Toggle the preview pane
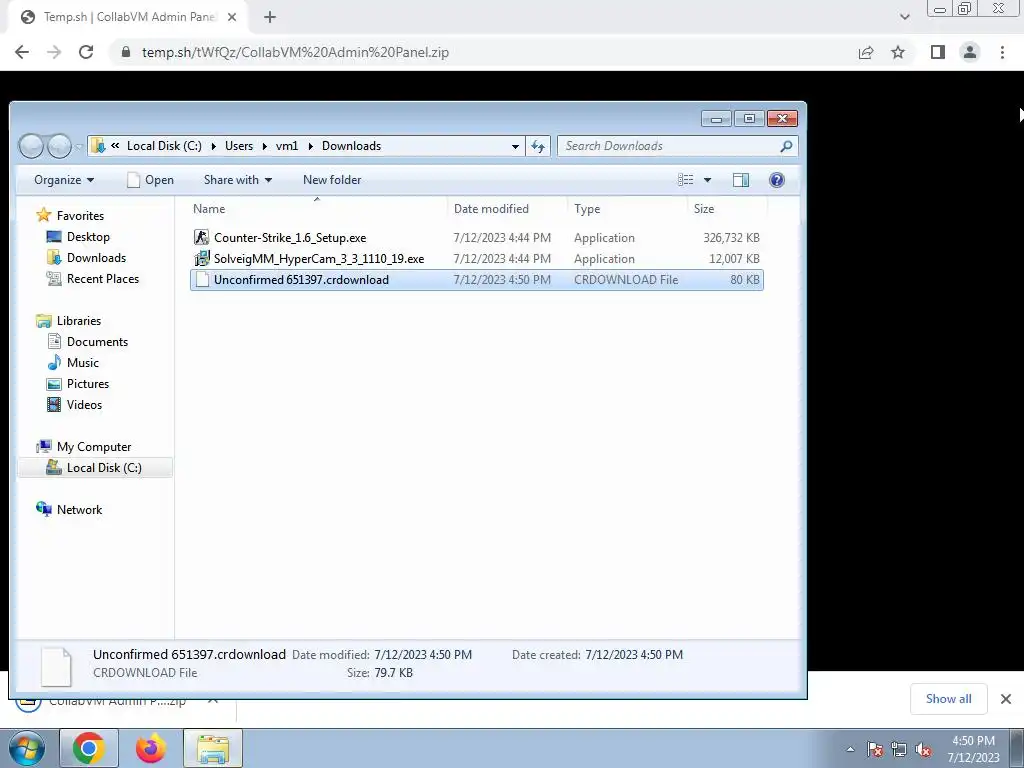The height and width of the screenshot is (768, 1024). [x=741, y=180]
